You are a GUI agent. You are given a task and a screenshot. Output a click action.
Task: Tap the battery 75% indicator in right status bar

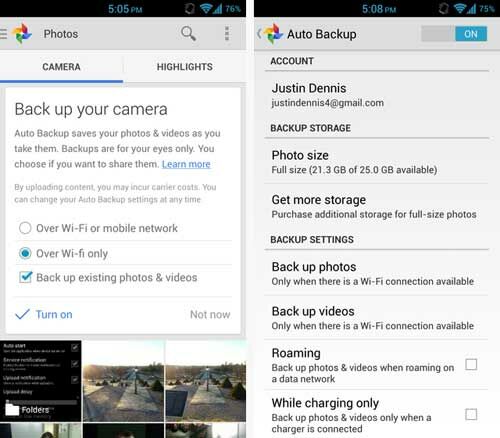pyautogui.click(x=487, y=9)
